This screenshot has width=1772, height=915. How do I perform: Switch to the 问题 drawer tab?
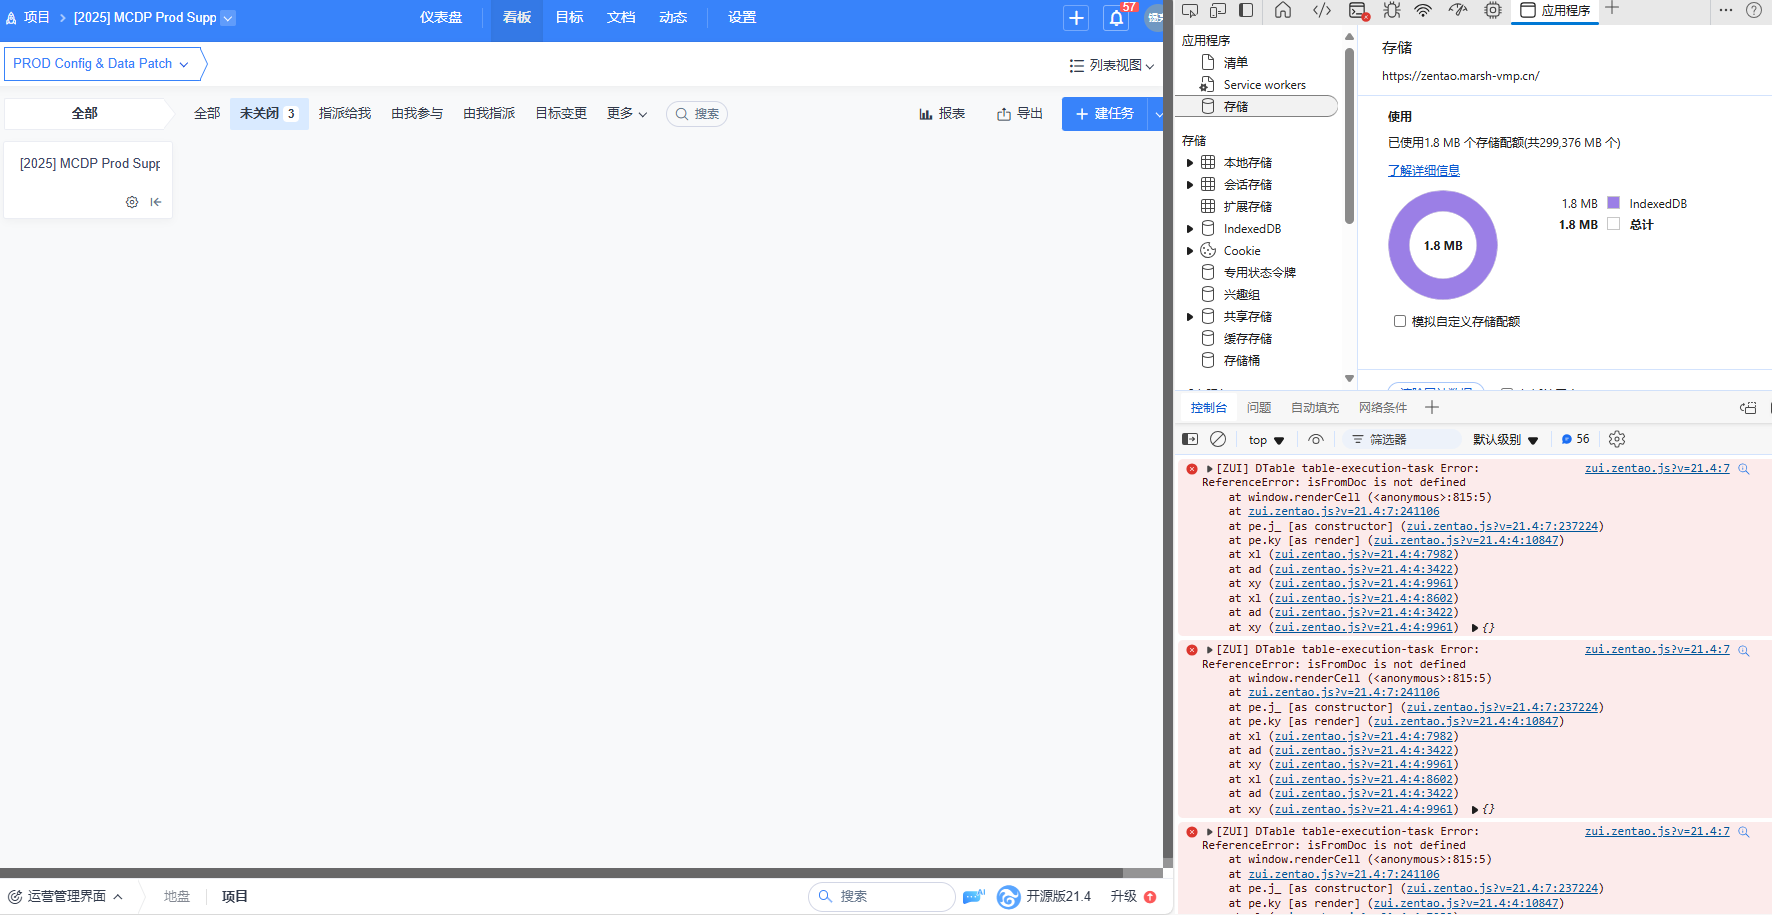[1259, 407]
